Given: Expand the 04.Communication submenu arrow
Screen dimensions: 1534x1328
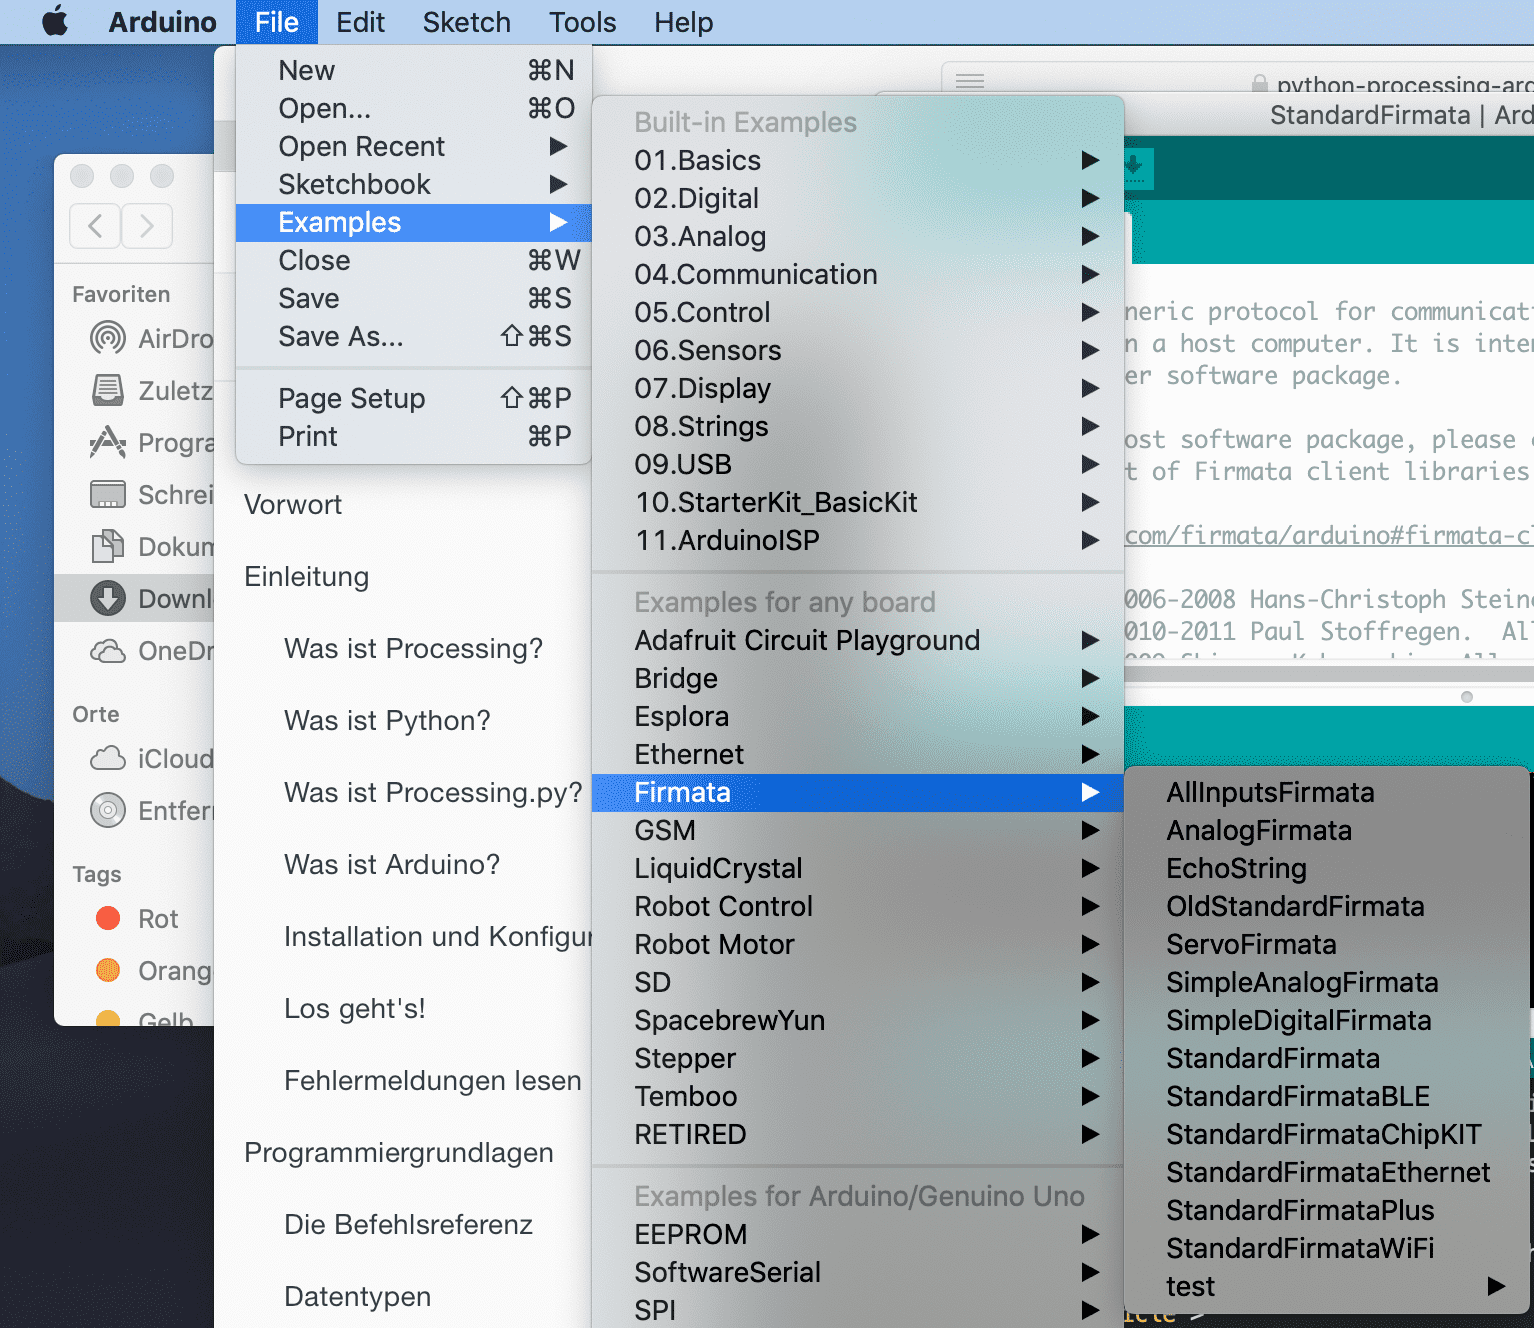Looking at the screenshot, I should [1090, 274].
